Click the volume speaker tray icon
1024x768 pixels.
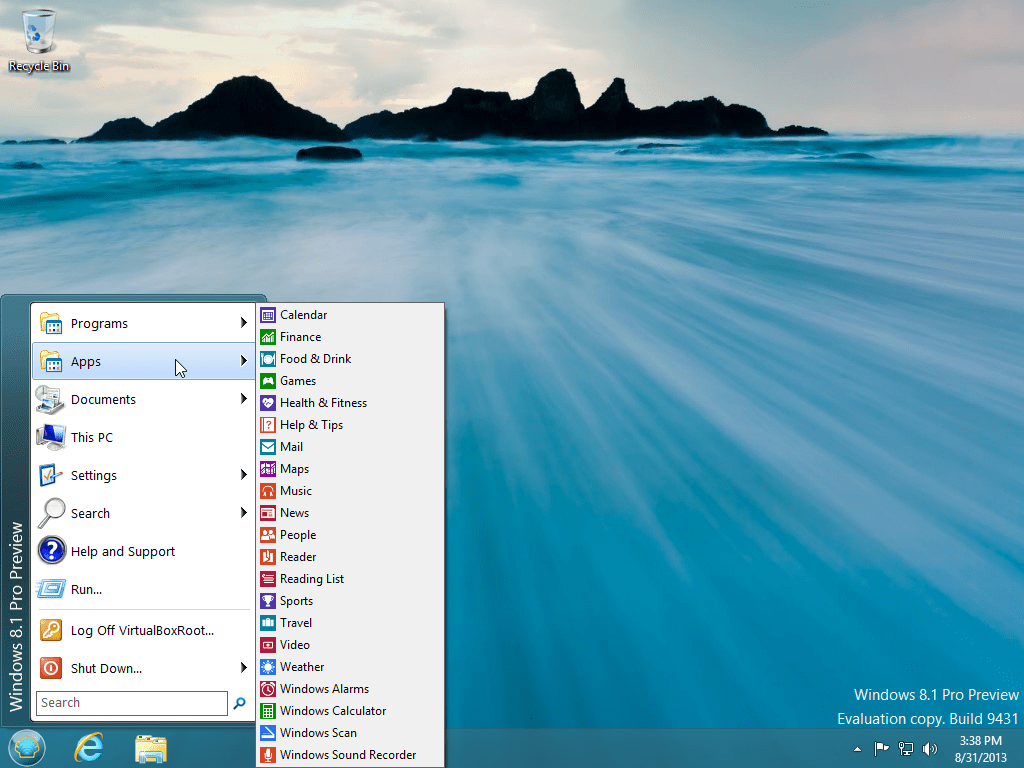[x=929, y=748]
